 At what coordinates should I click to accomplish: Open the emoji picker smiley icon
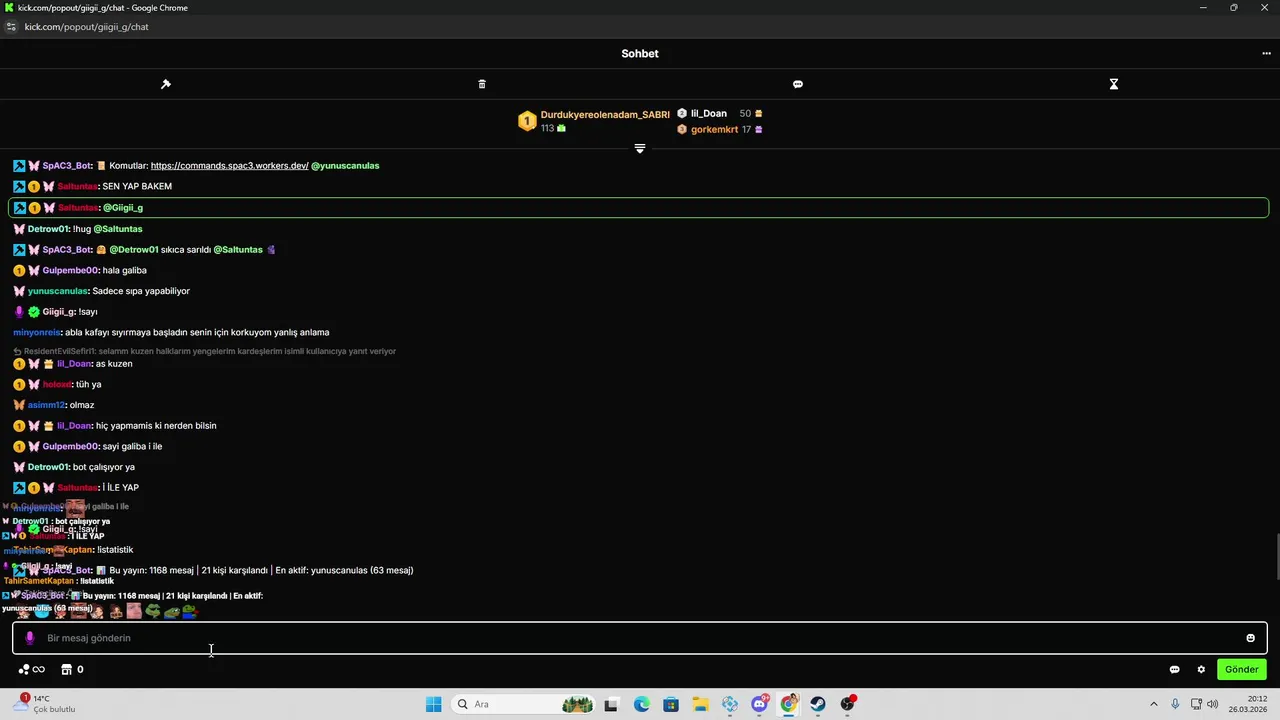(x=1250, y=638)
